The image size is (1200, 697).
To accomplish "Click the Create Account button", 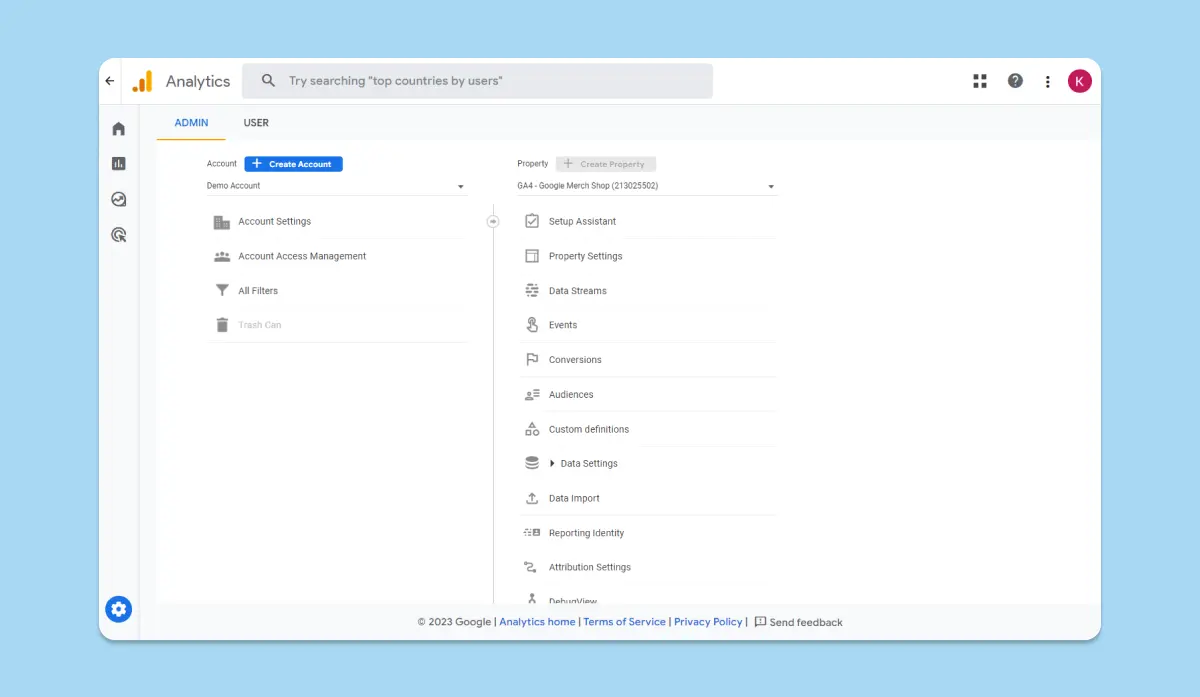I will [293, 164].
